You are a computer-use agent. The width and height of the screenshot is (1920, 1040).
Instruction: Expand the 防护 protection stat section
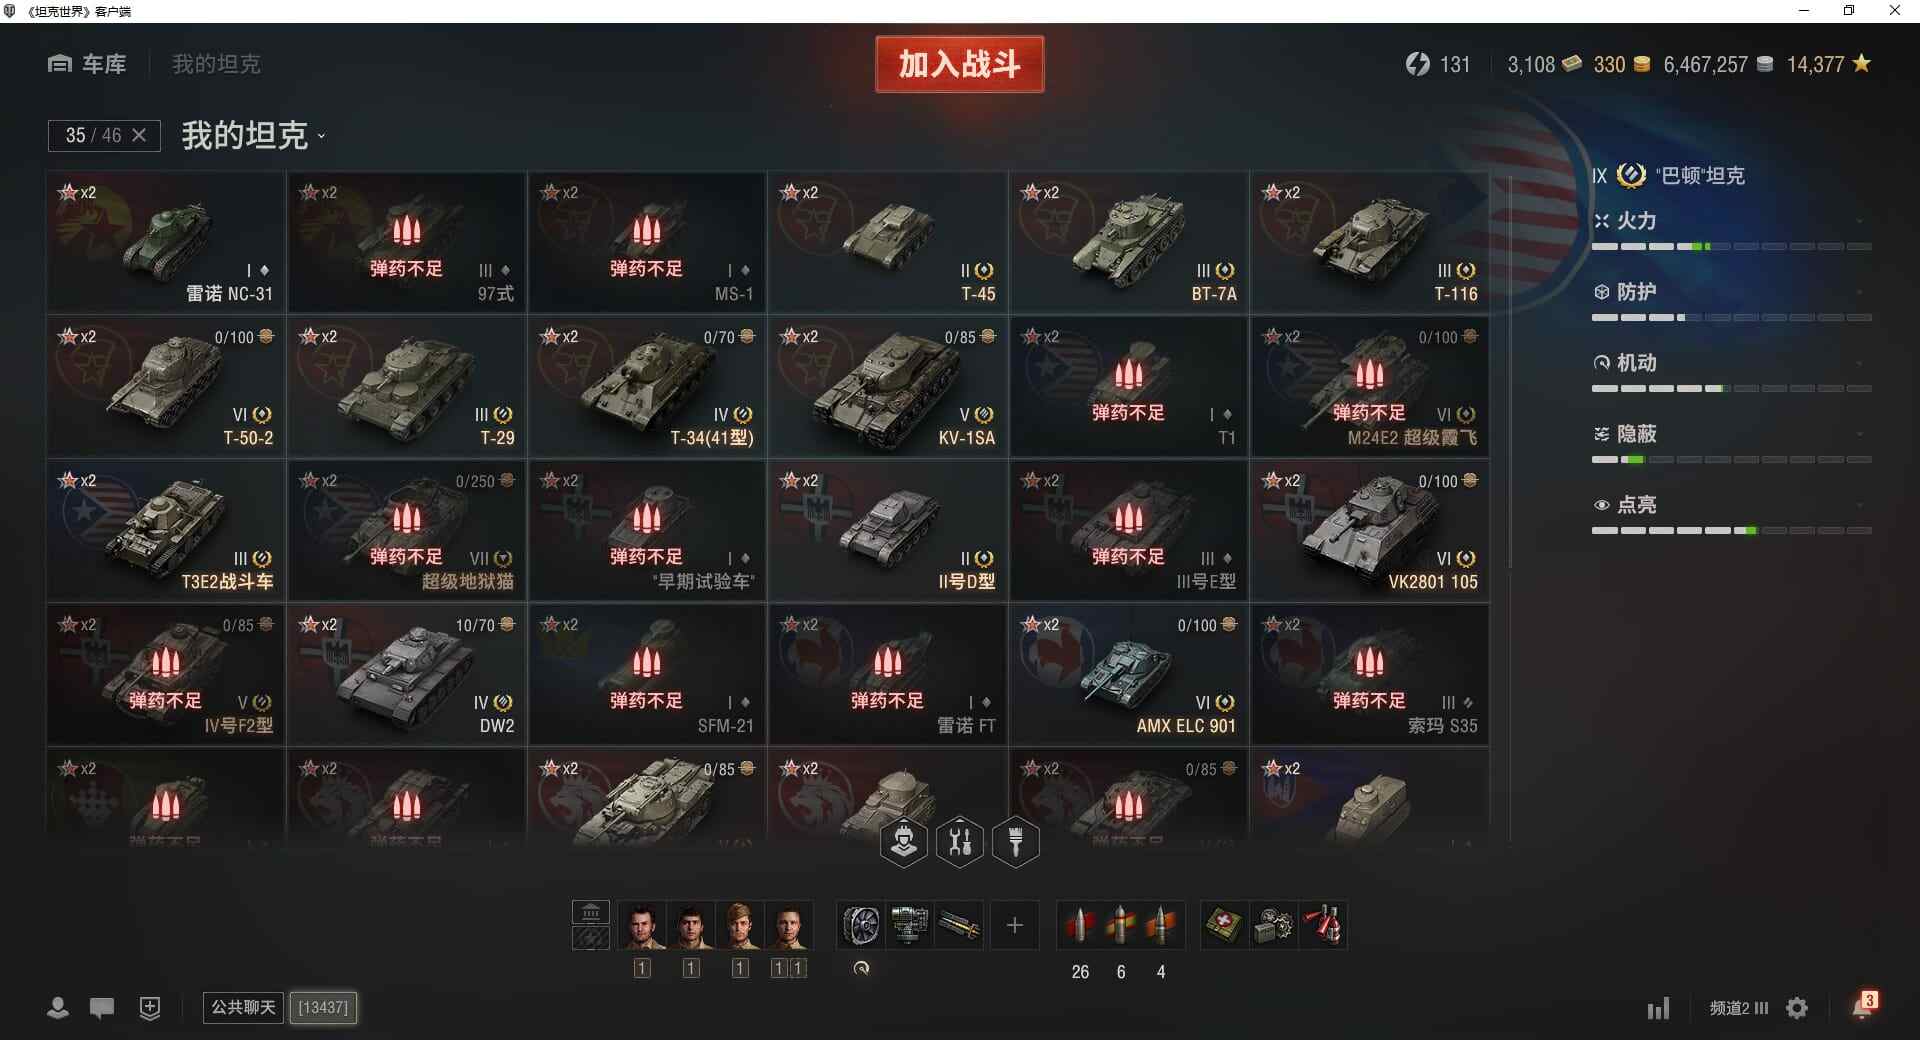point(1731,292)
